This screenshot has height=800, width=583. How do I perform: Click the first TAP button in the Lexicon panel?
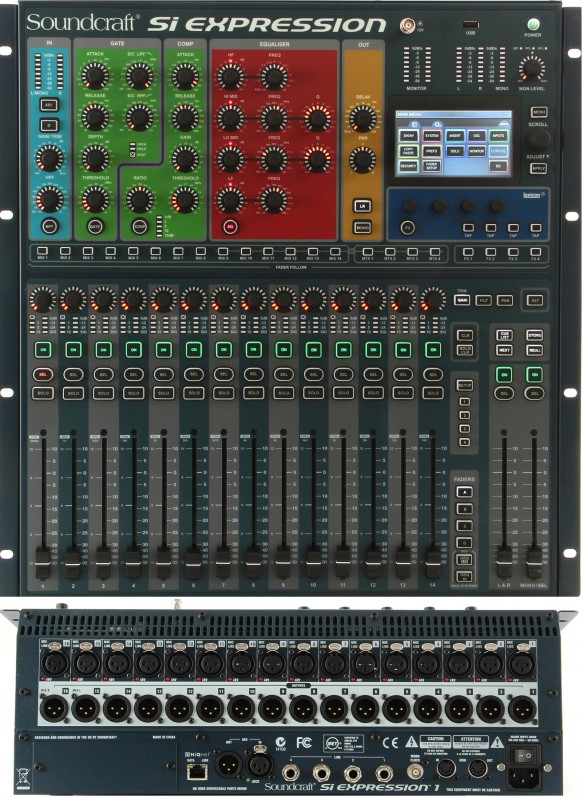[x=468, y=228]
